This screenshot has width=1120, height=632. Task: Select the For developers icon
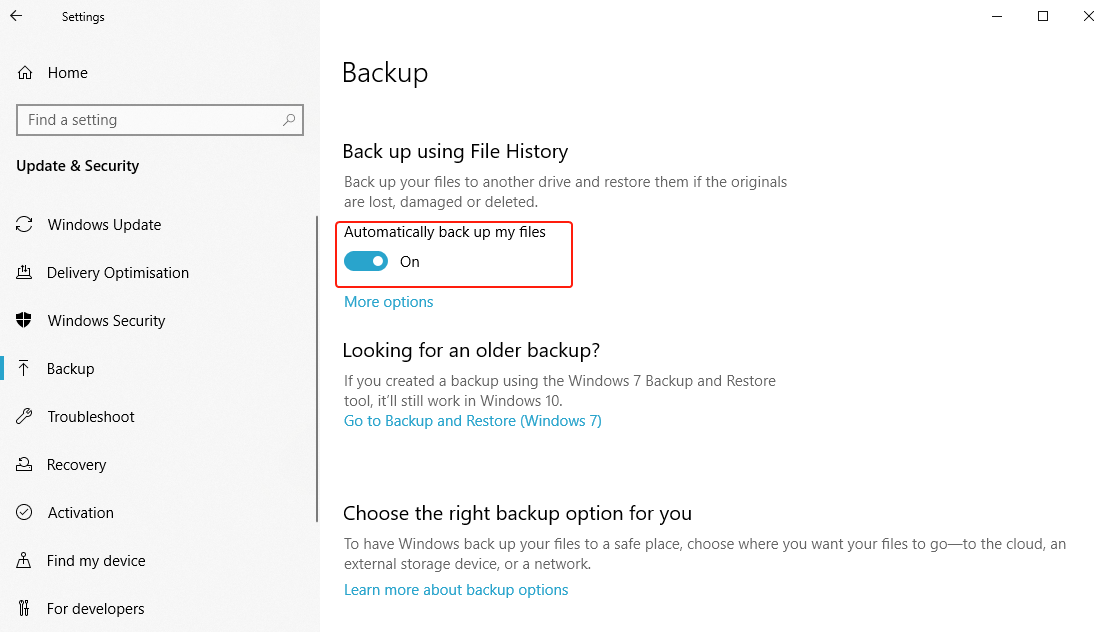(24, 608)
